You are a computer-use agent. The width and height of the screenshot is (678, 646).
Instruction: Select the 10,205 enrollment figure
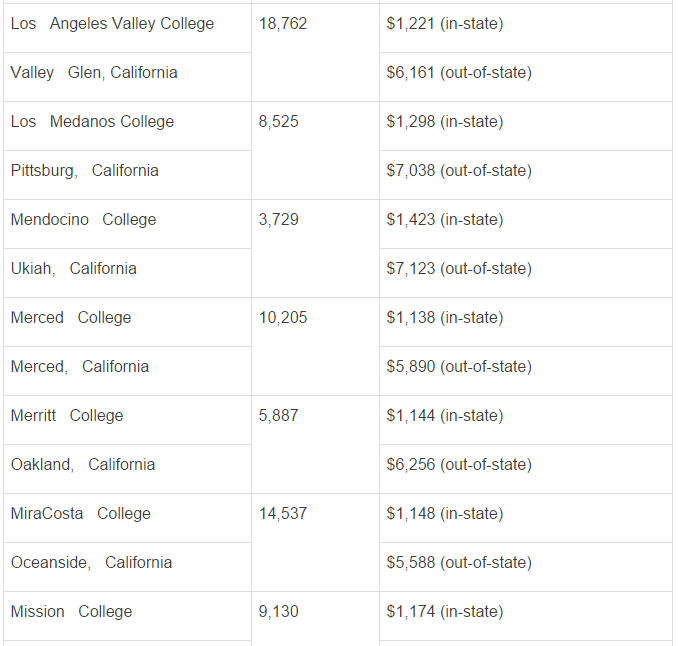[x=283, y=318]
